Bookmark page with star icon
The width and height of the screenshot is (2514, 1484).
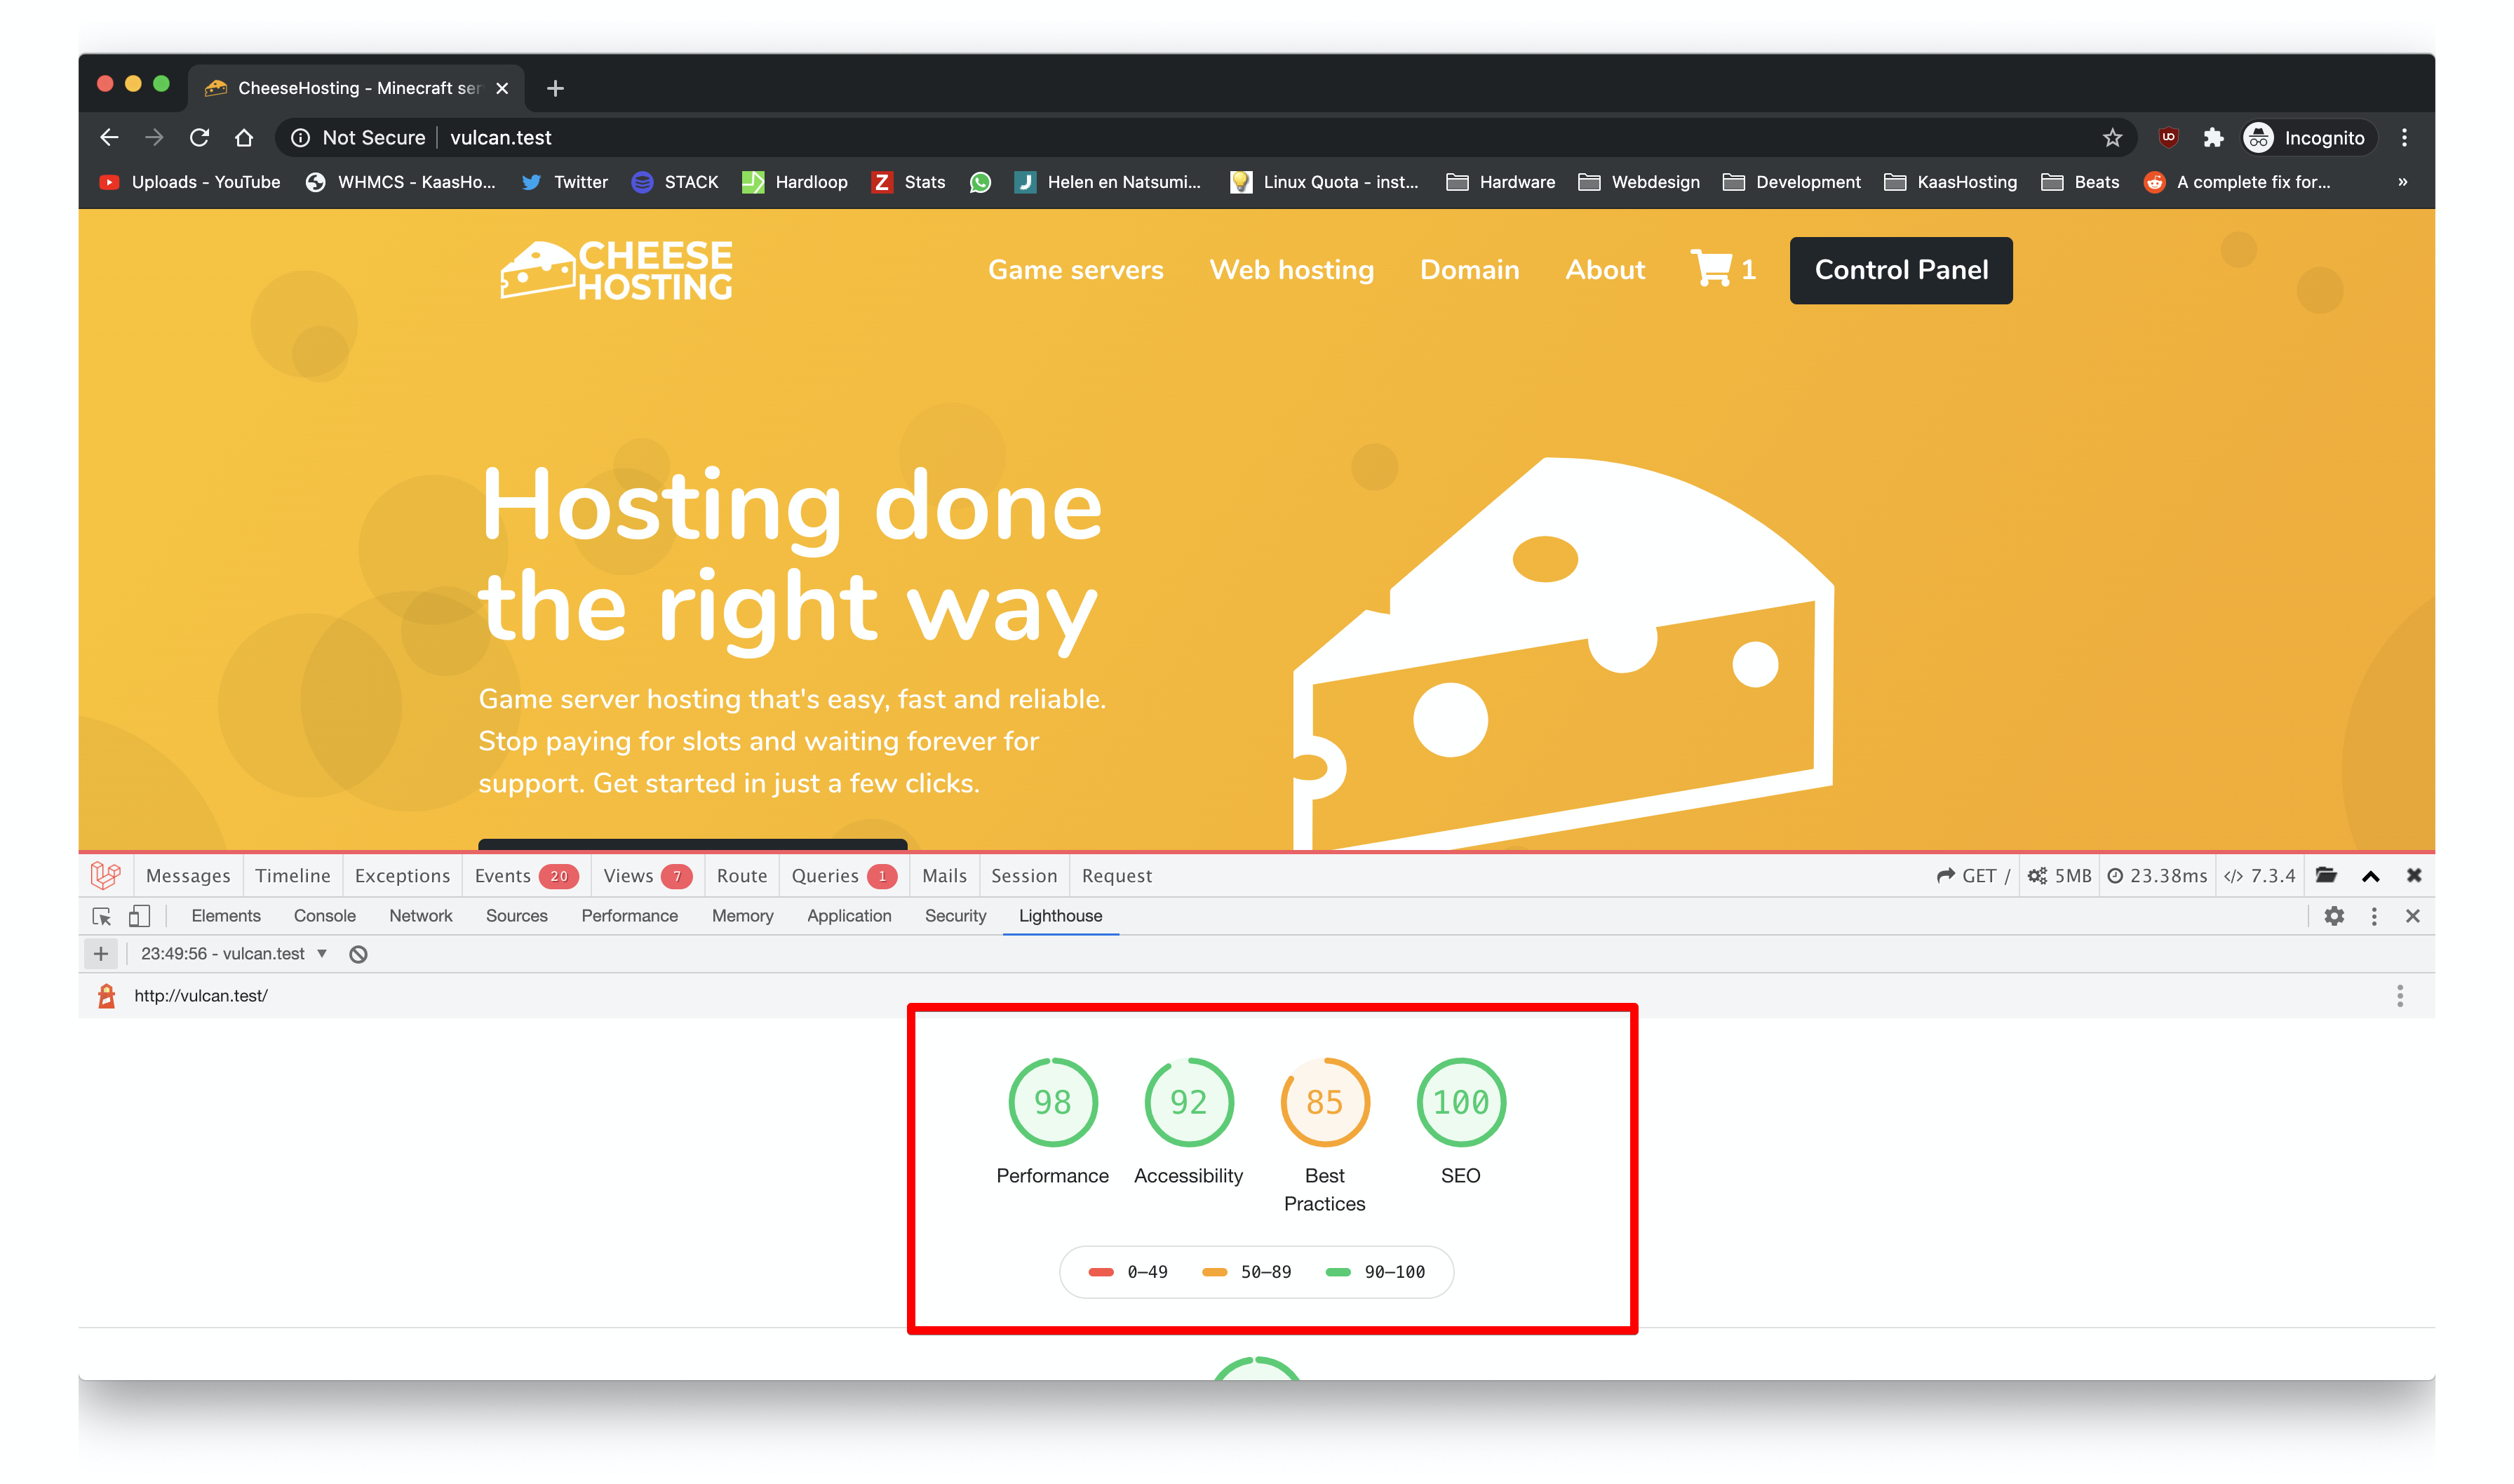2111,138
